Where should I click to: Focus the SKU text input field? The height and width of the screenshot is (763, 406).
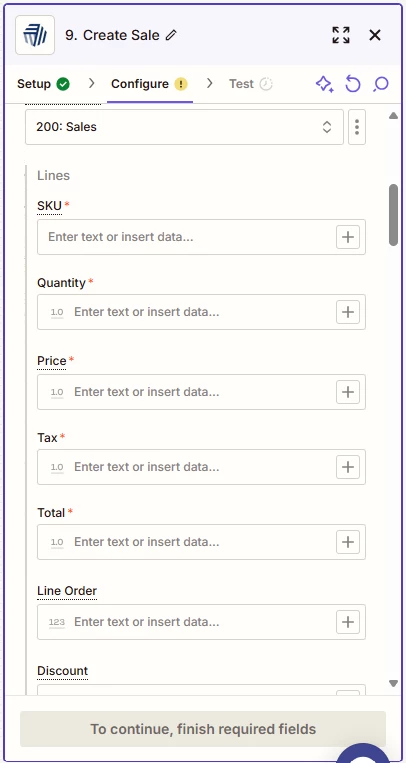(186, 237)
